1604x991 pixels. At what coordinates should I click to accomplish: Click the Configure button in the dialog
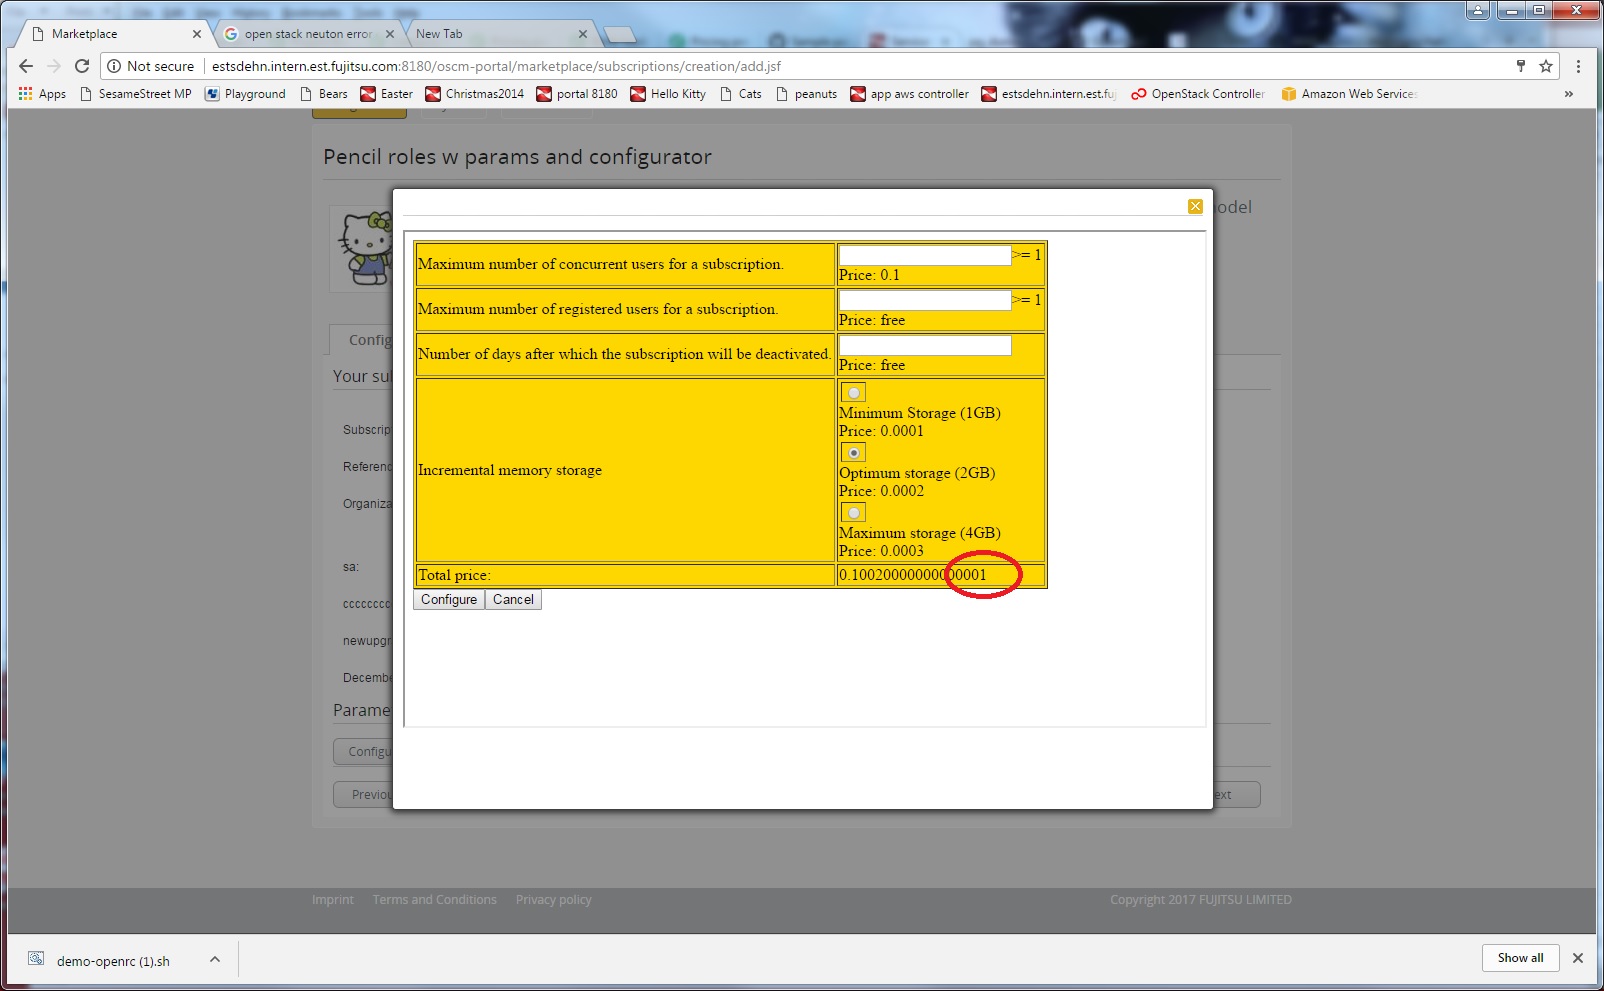tap(448, 599)
